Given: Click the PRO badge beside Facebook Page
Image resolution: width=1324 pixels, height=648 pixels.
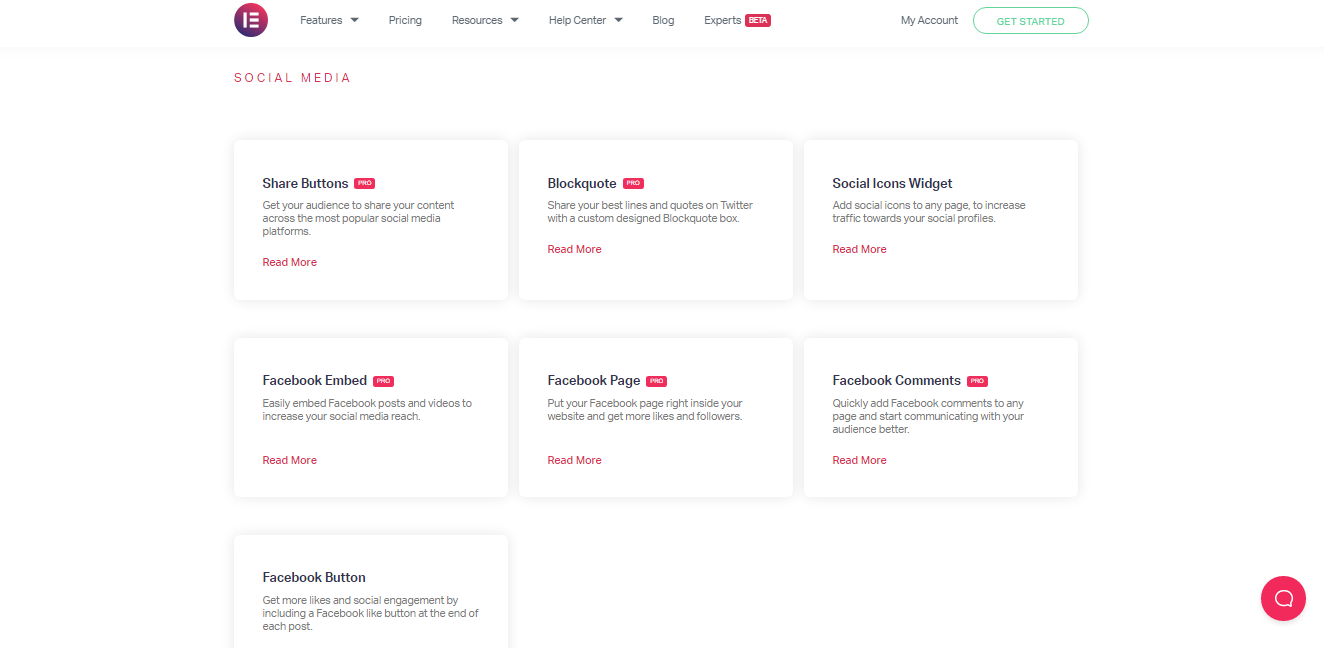Looking at the screenshot, I should pyautogui.click(x=656, y=381).
